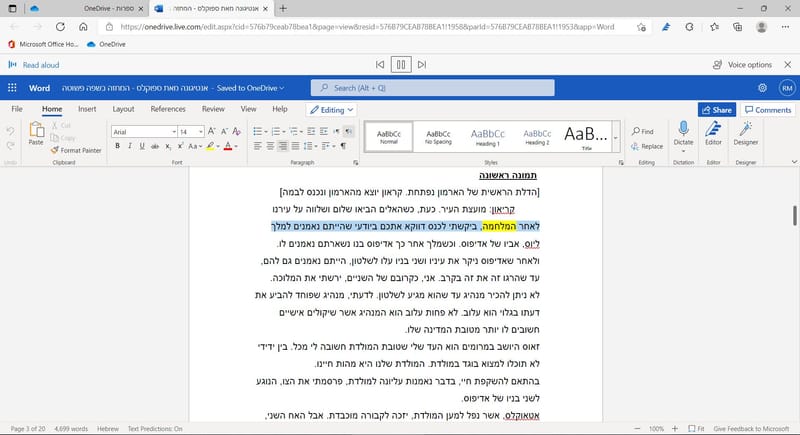Switch to the View tab
This screenshot has width=800, height=435.
248,109
